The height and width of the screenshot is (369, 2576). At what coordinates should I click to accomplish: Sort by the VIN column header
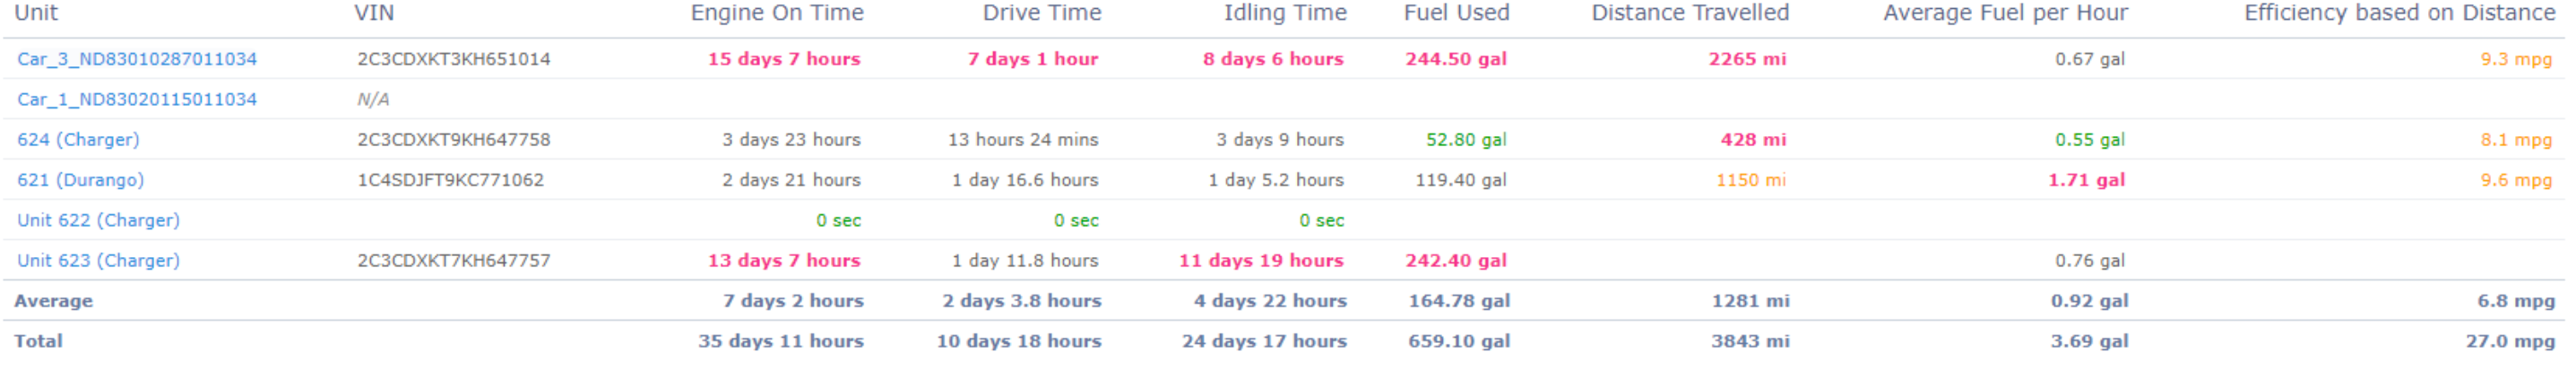click(x=374, y=13)
